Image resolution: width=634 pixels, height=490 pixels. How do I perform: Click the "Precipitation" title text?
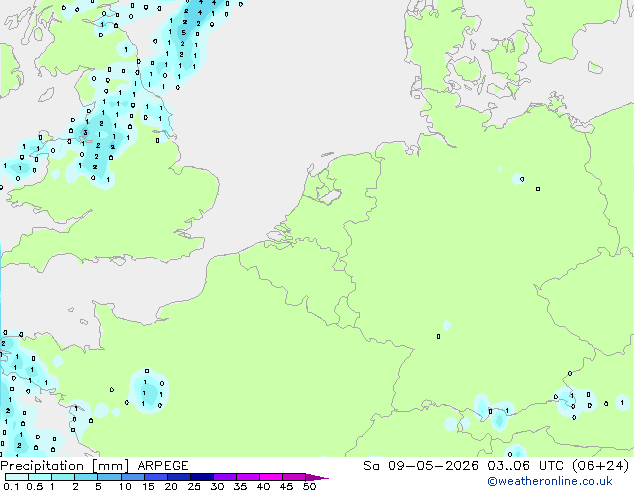(x=42, y=466)
